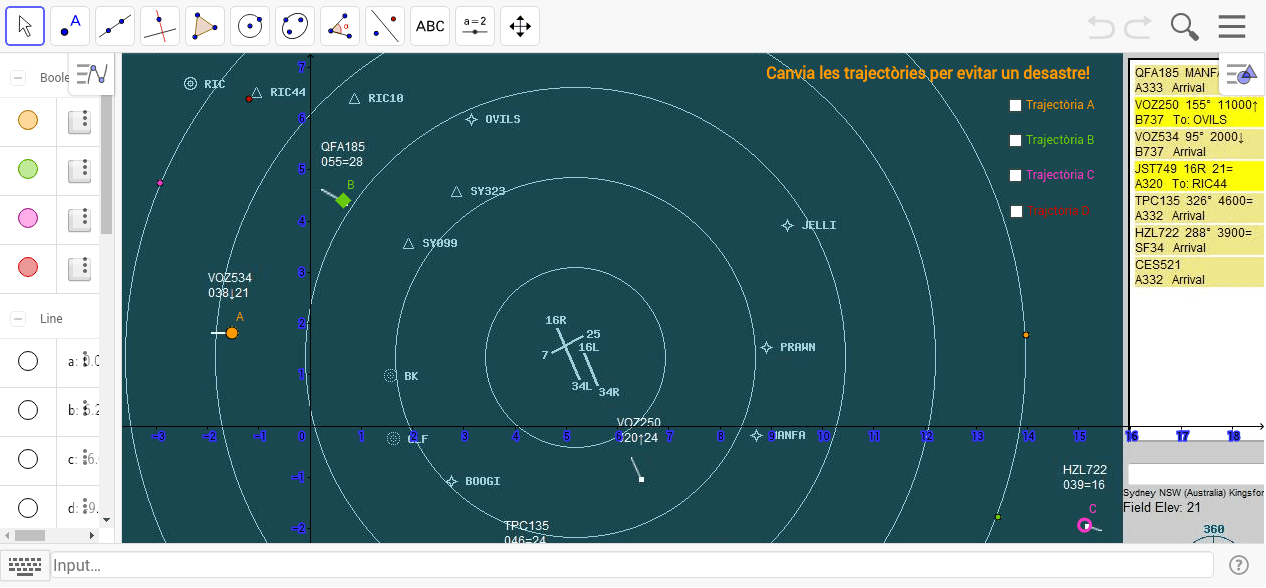This screenshot has width=1266, height=588.
Task: Open the graphics style bar toggle
Action: coord(1241,74)
